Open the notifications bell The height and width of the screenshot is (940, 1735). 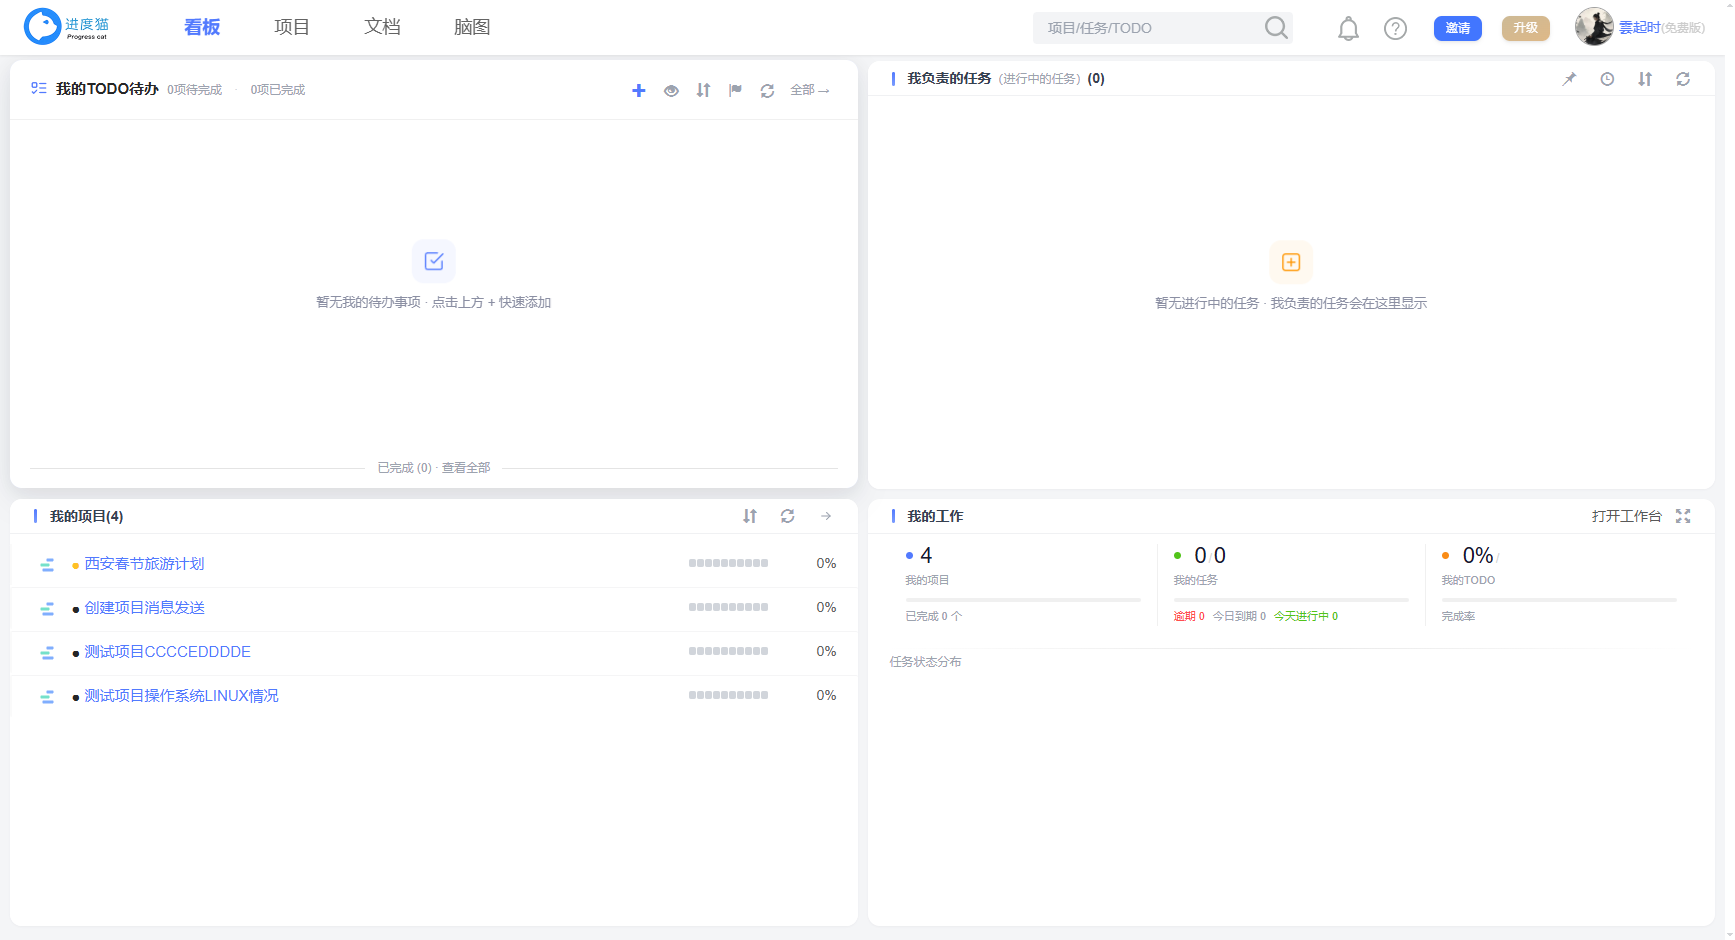tap(1348, 28)
